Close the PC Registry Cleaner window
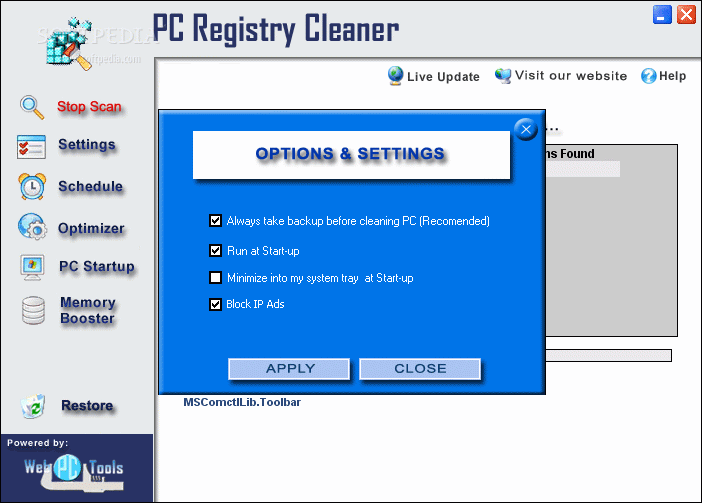The height and width of the screenshot is (503, 702). click(x=686, y=14)
